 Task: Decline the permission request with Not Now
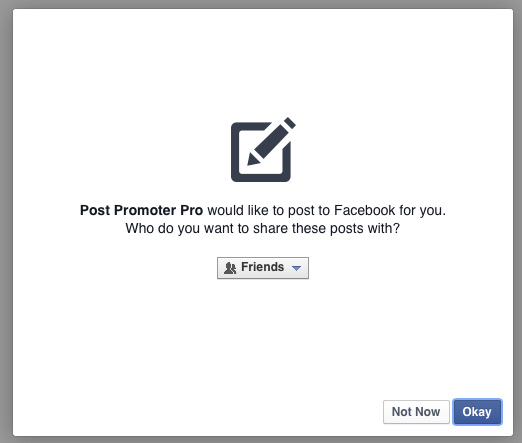(x=416, y=412)
